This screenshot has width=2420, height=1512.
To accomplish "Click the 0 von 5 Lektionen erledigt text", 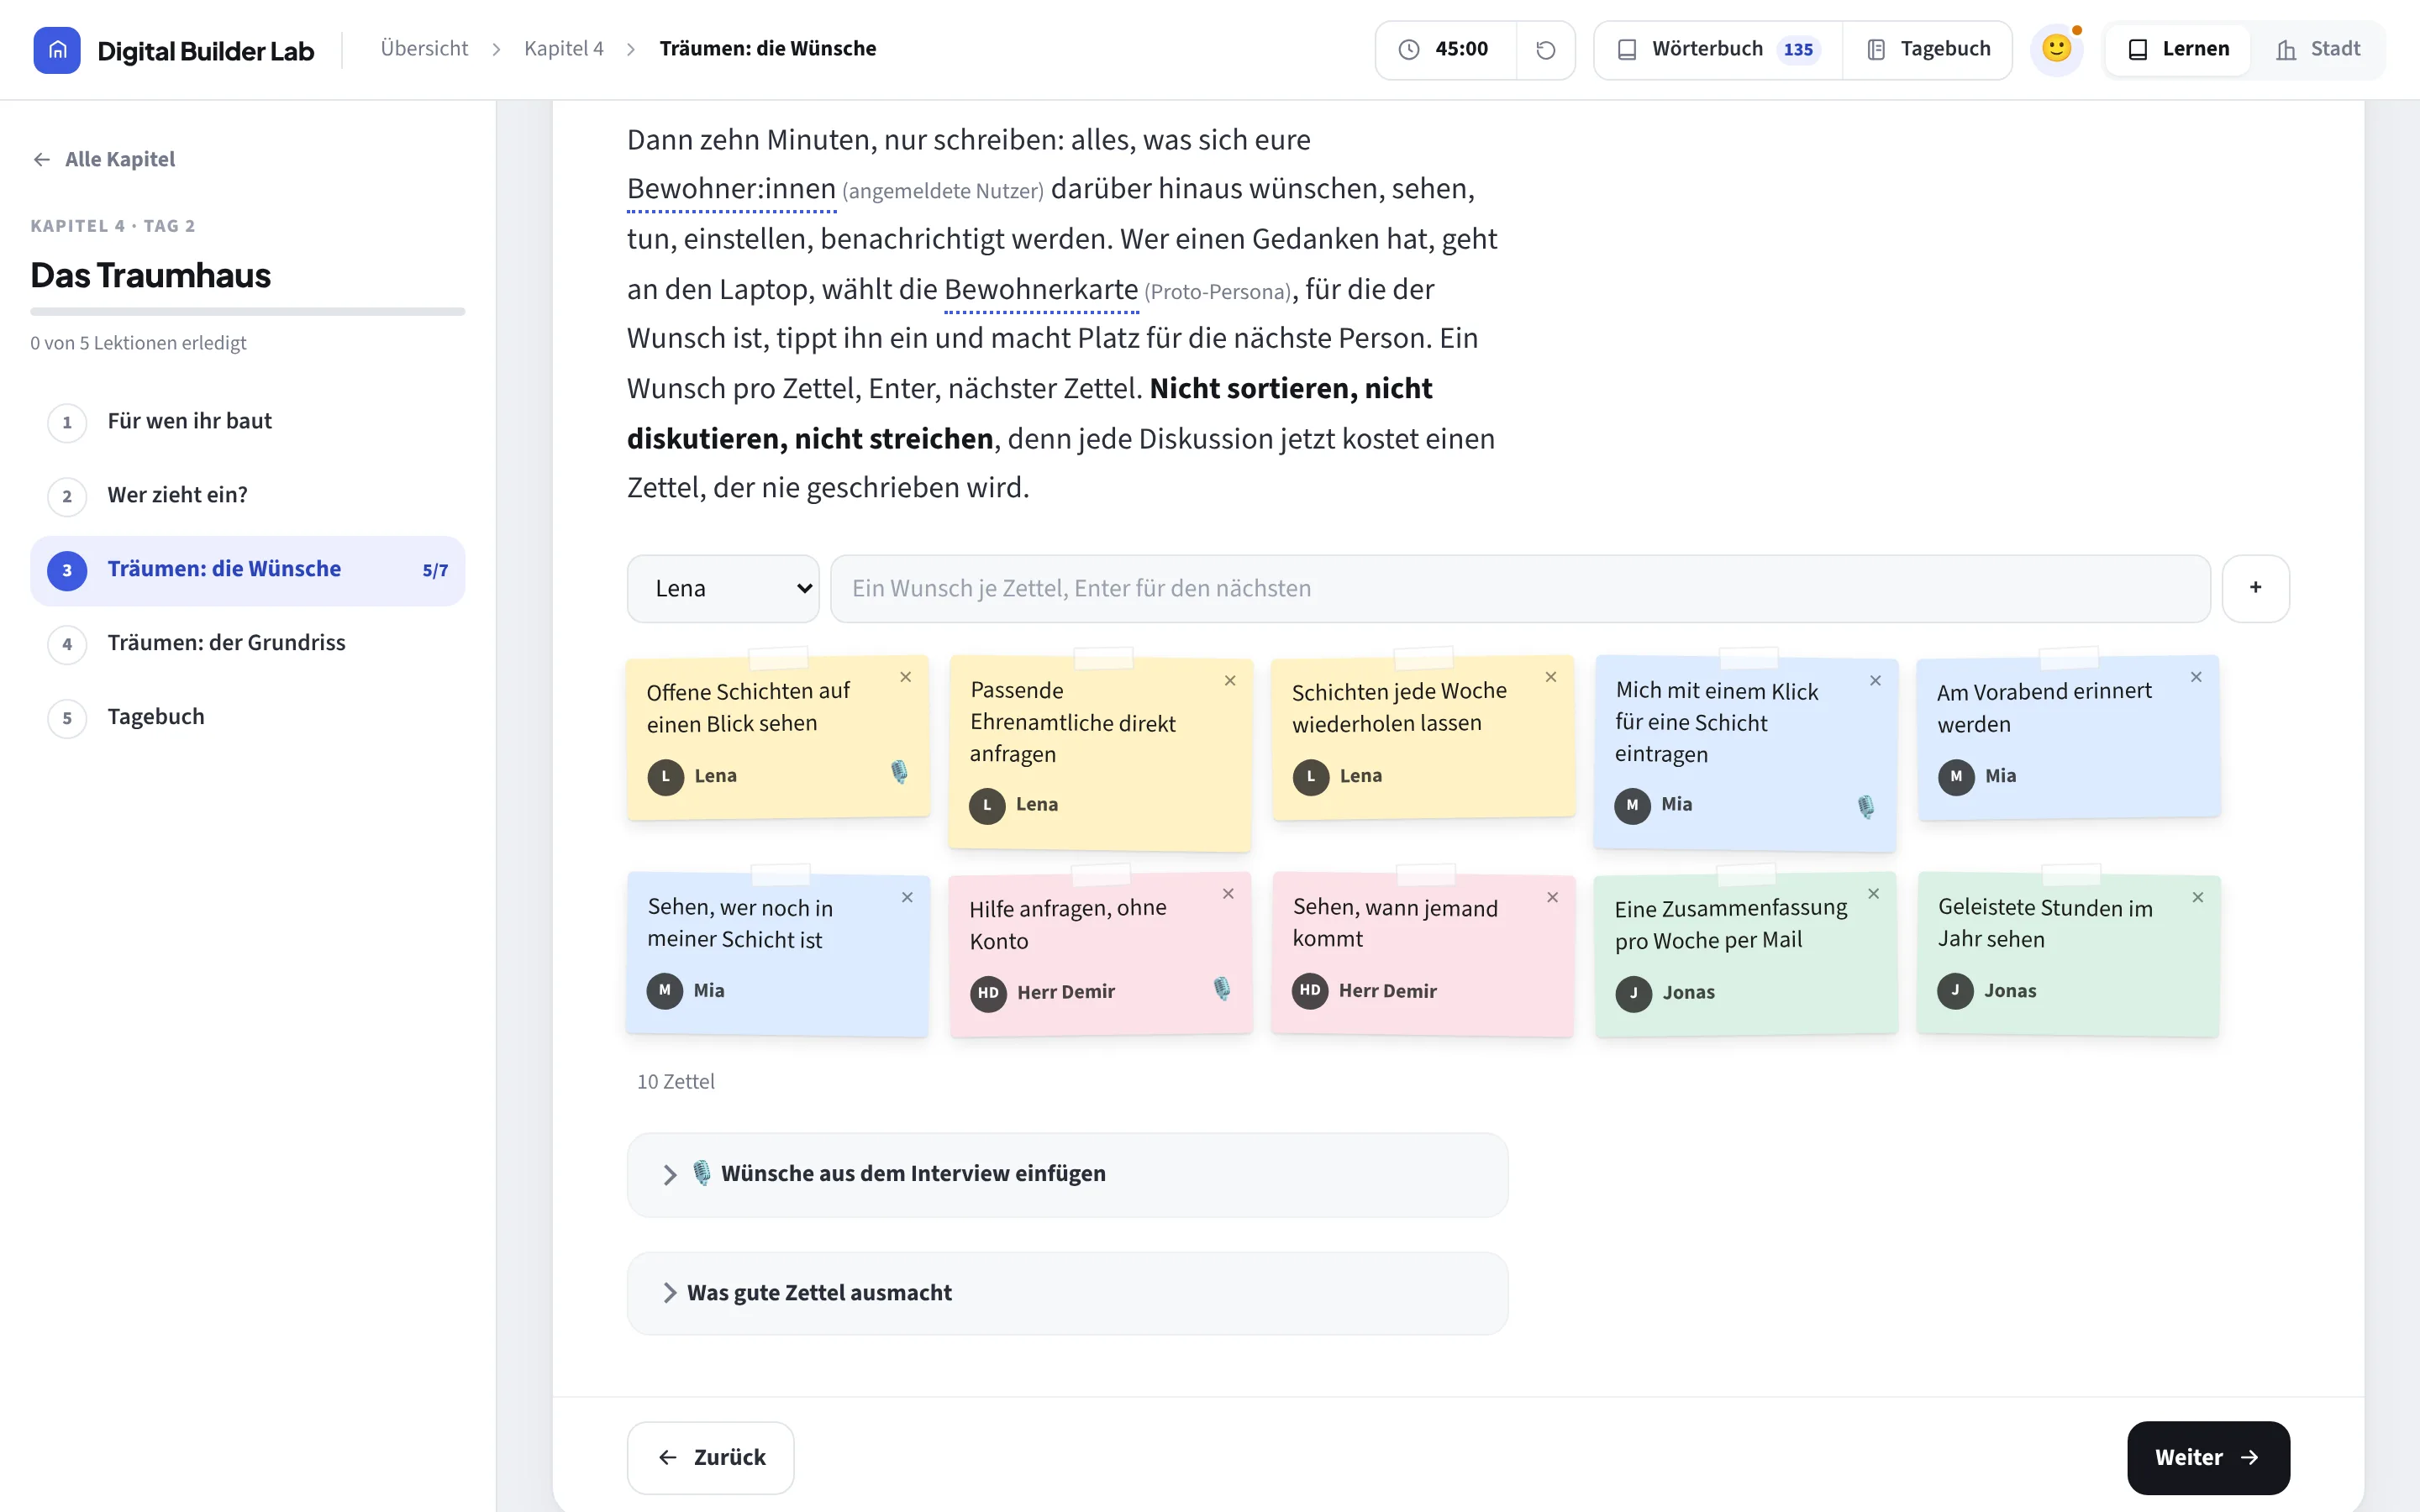I will click(138, 343).
